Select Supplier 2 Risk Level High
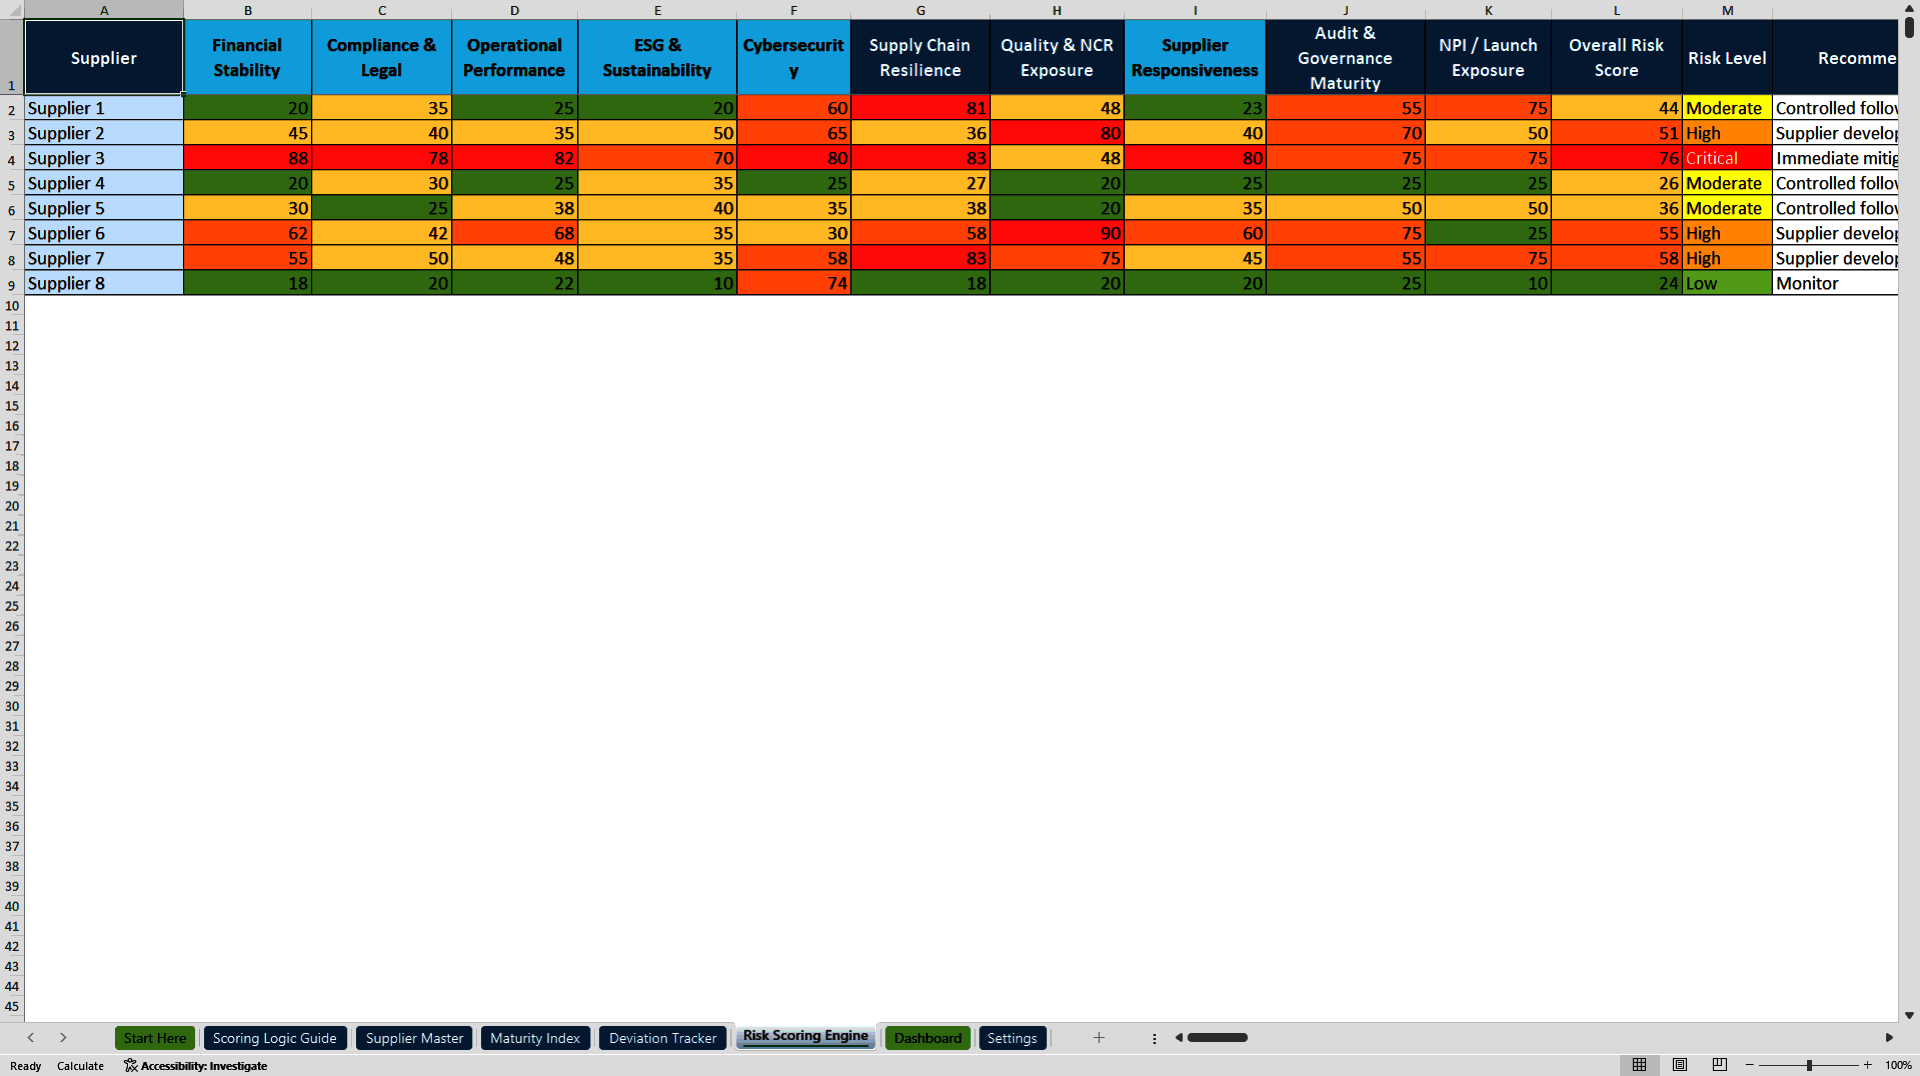This screenshot has height=1076, width=1920. (x=1727, y=133)
